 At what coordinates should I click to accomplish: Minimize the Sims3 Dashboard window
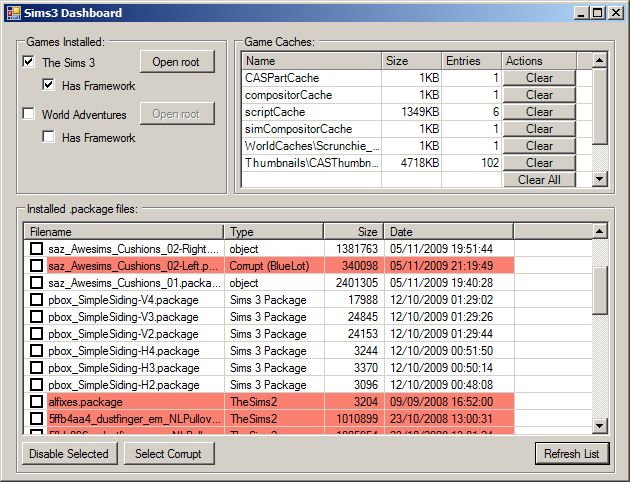click(x=581, y=13)
